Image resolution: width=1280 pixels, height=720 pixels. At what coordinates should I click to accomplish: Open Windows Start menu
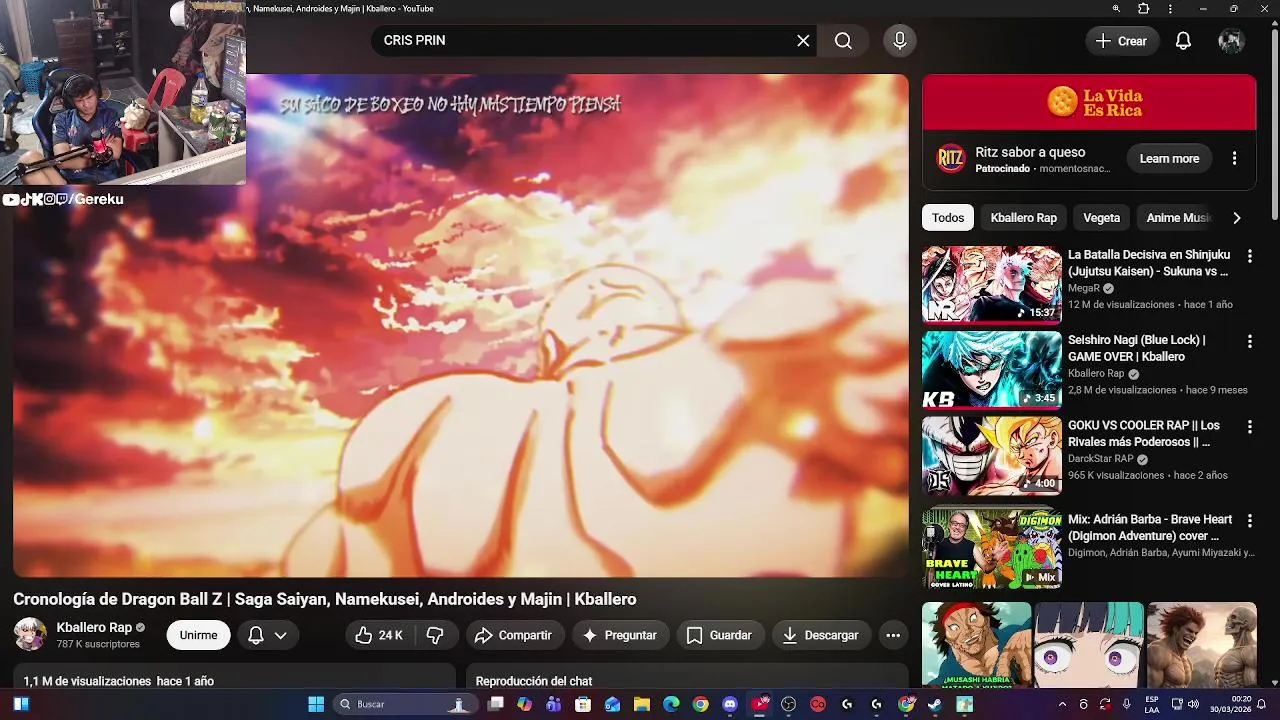[316, 704]
